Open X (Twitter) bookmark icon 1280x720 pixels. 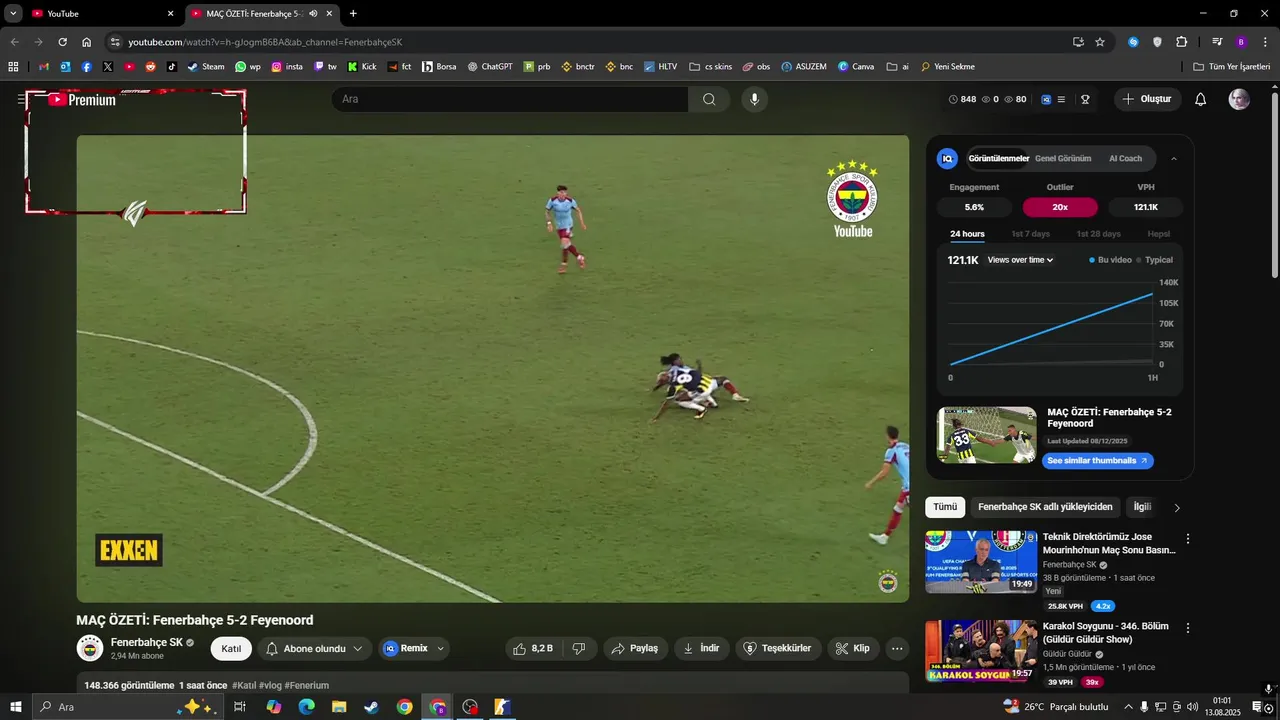[108, 67]
